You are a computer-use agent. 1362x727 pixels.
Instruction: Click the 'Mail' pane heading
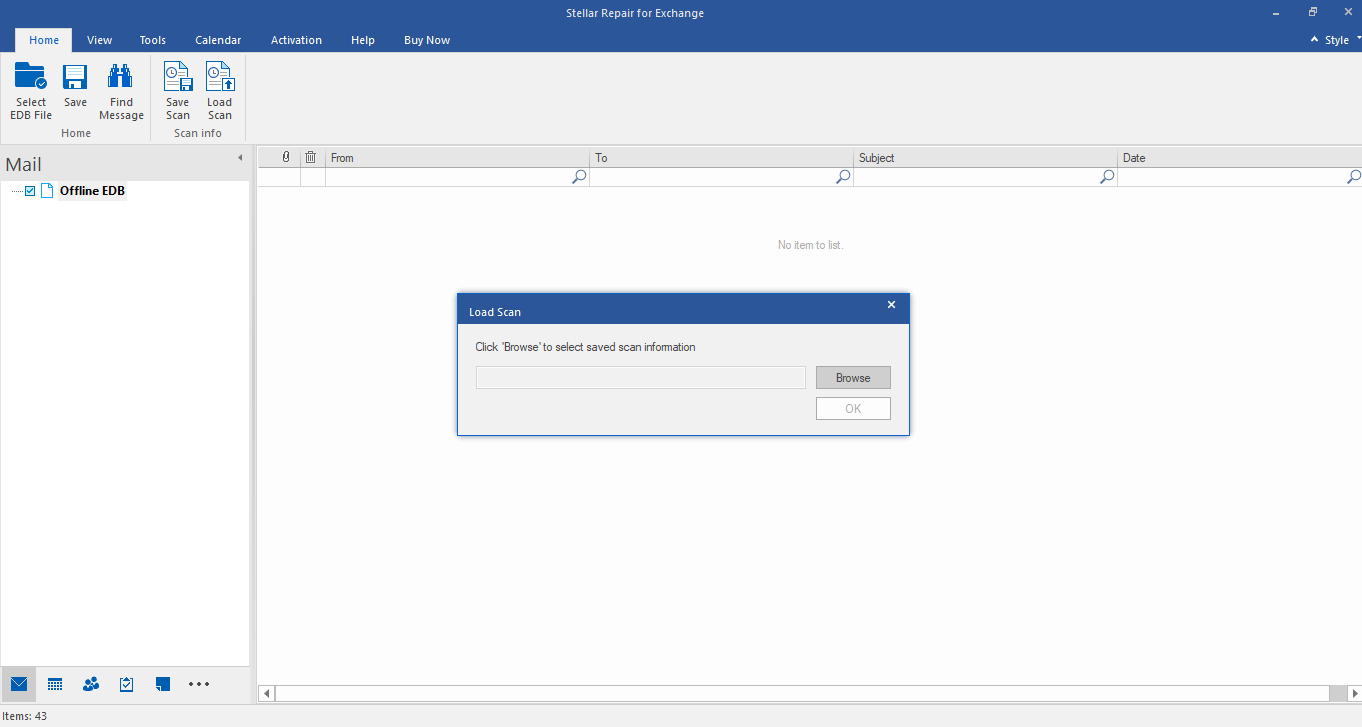(24, 165)
